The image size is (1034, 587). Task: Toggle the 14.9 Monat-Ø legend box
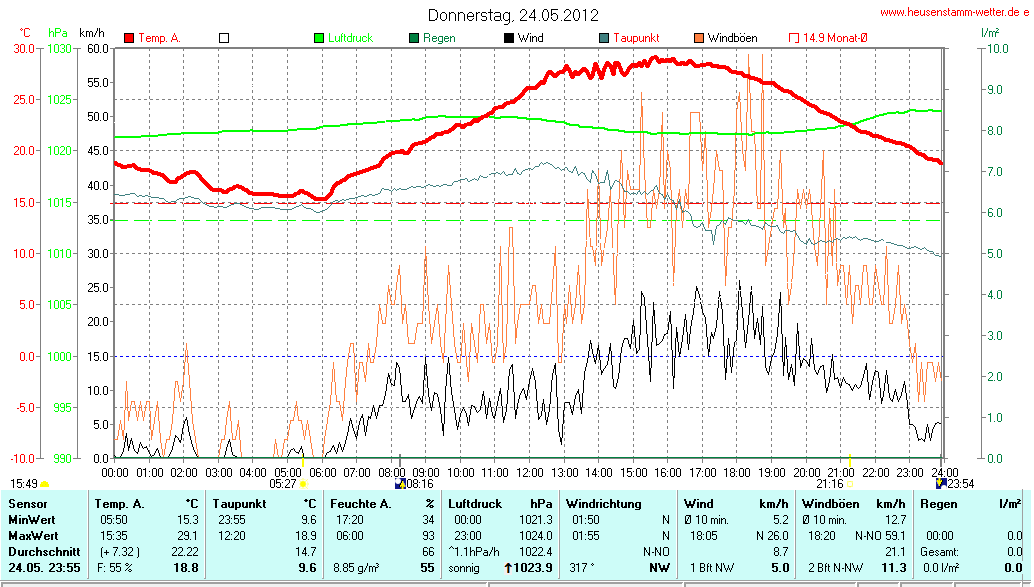coord(794,38)
